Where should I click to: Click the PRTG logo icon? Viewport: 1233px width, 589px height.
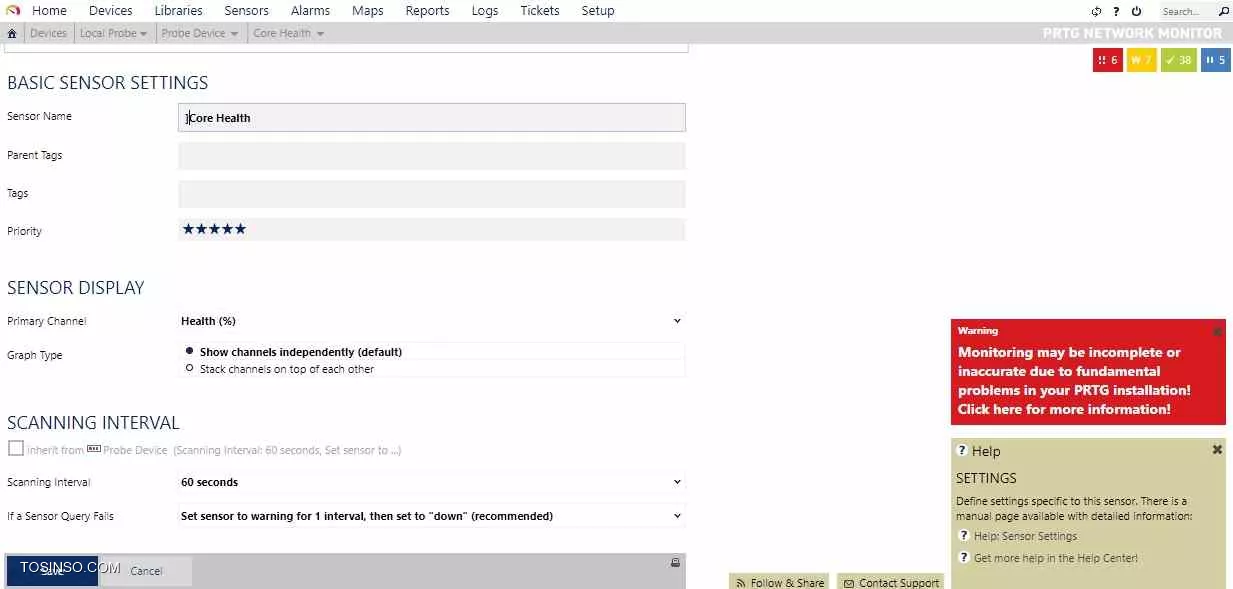(13, 11)
